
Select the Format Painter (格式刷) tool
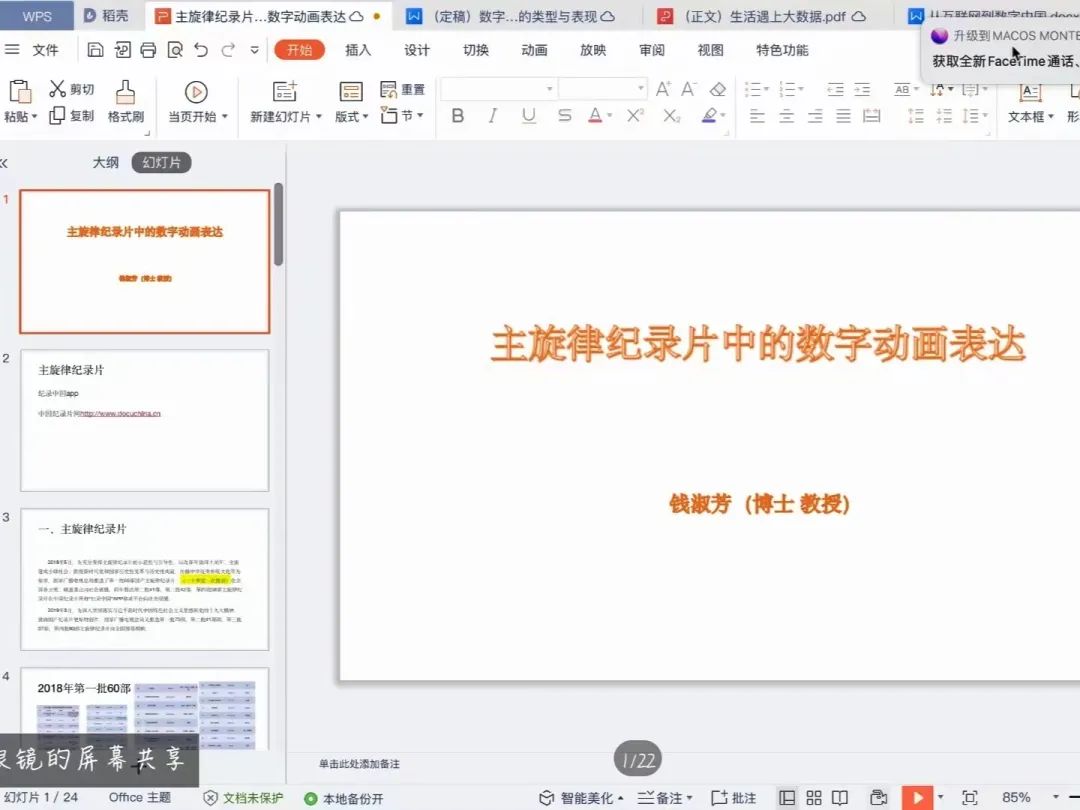point(125,100)
